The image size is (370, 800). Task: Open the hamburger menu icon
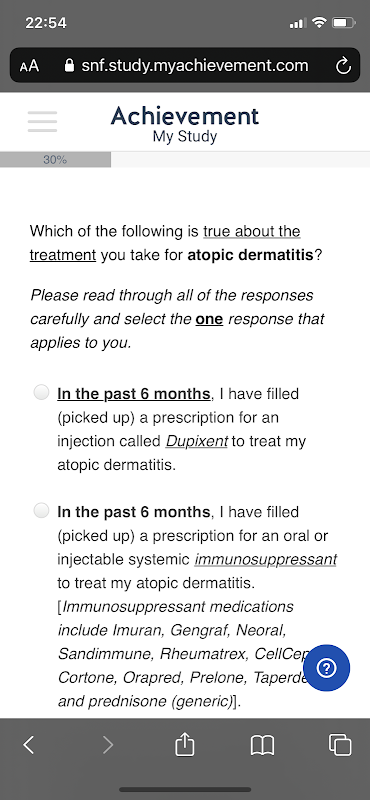[42, 122]
